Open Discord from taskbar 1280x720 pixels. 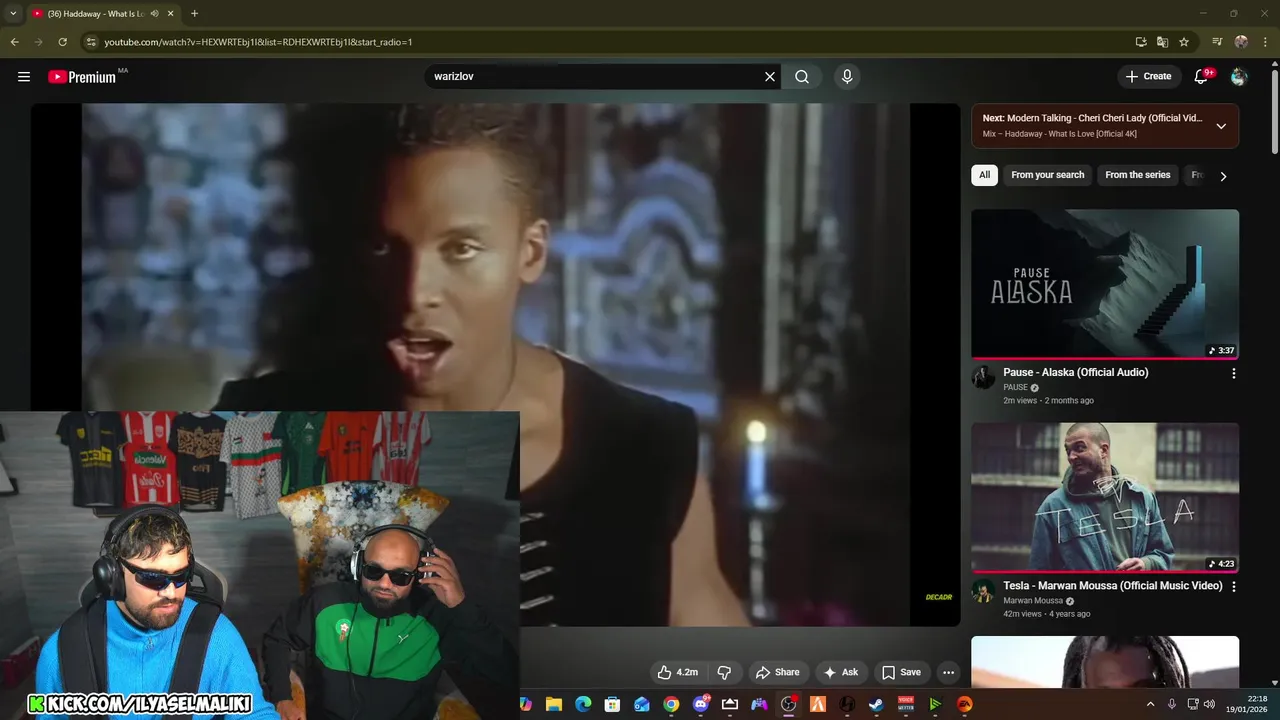(701, 704)
